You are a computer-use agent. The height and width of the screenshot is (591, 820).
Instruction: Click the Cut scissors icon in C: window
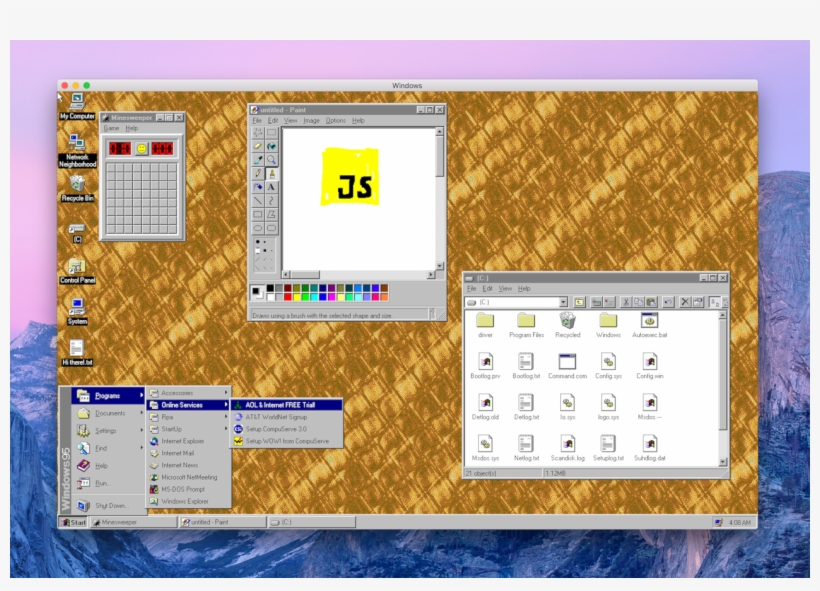pos(625,302)
